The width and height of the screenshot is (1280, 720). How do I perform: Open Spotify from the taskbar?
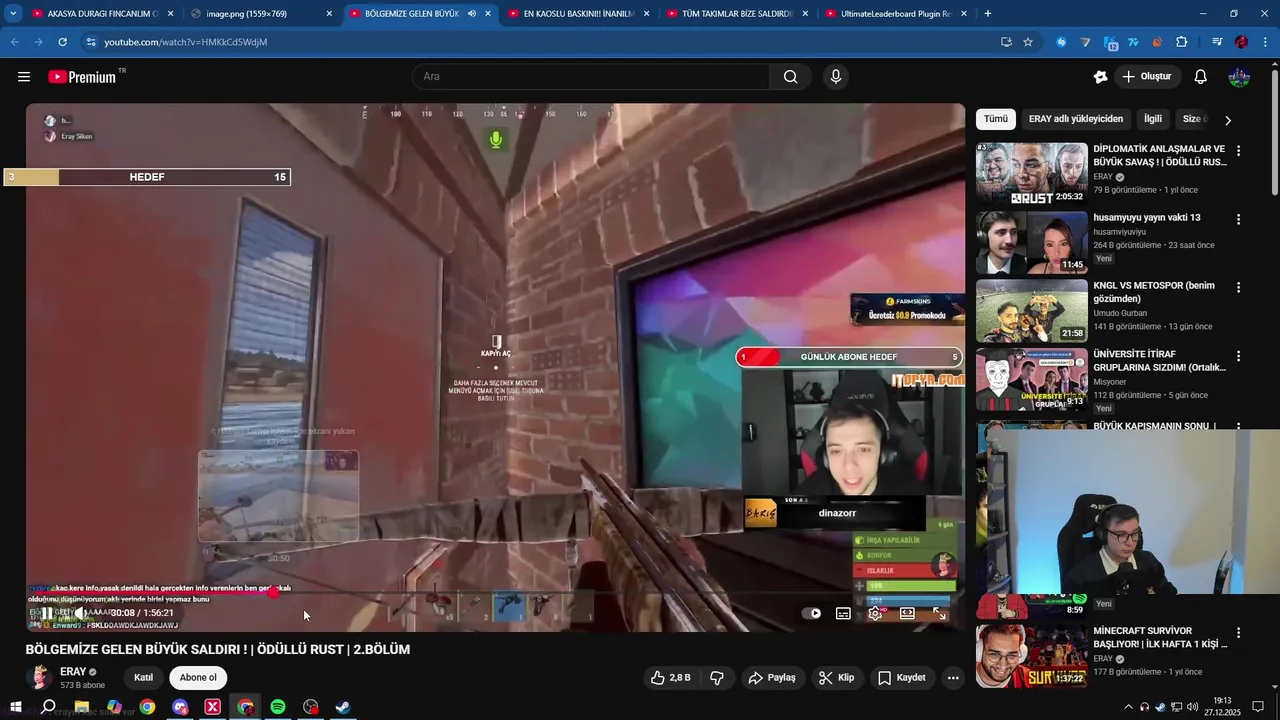click(x=278, y=707)
